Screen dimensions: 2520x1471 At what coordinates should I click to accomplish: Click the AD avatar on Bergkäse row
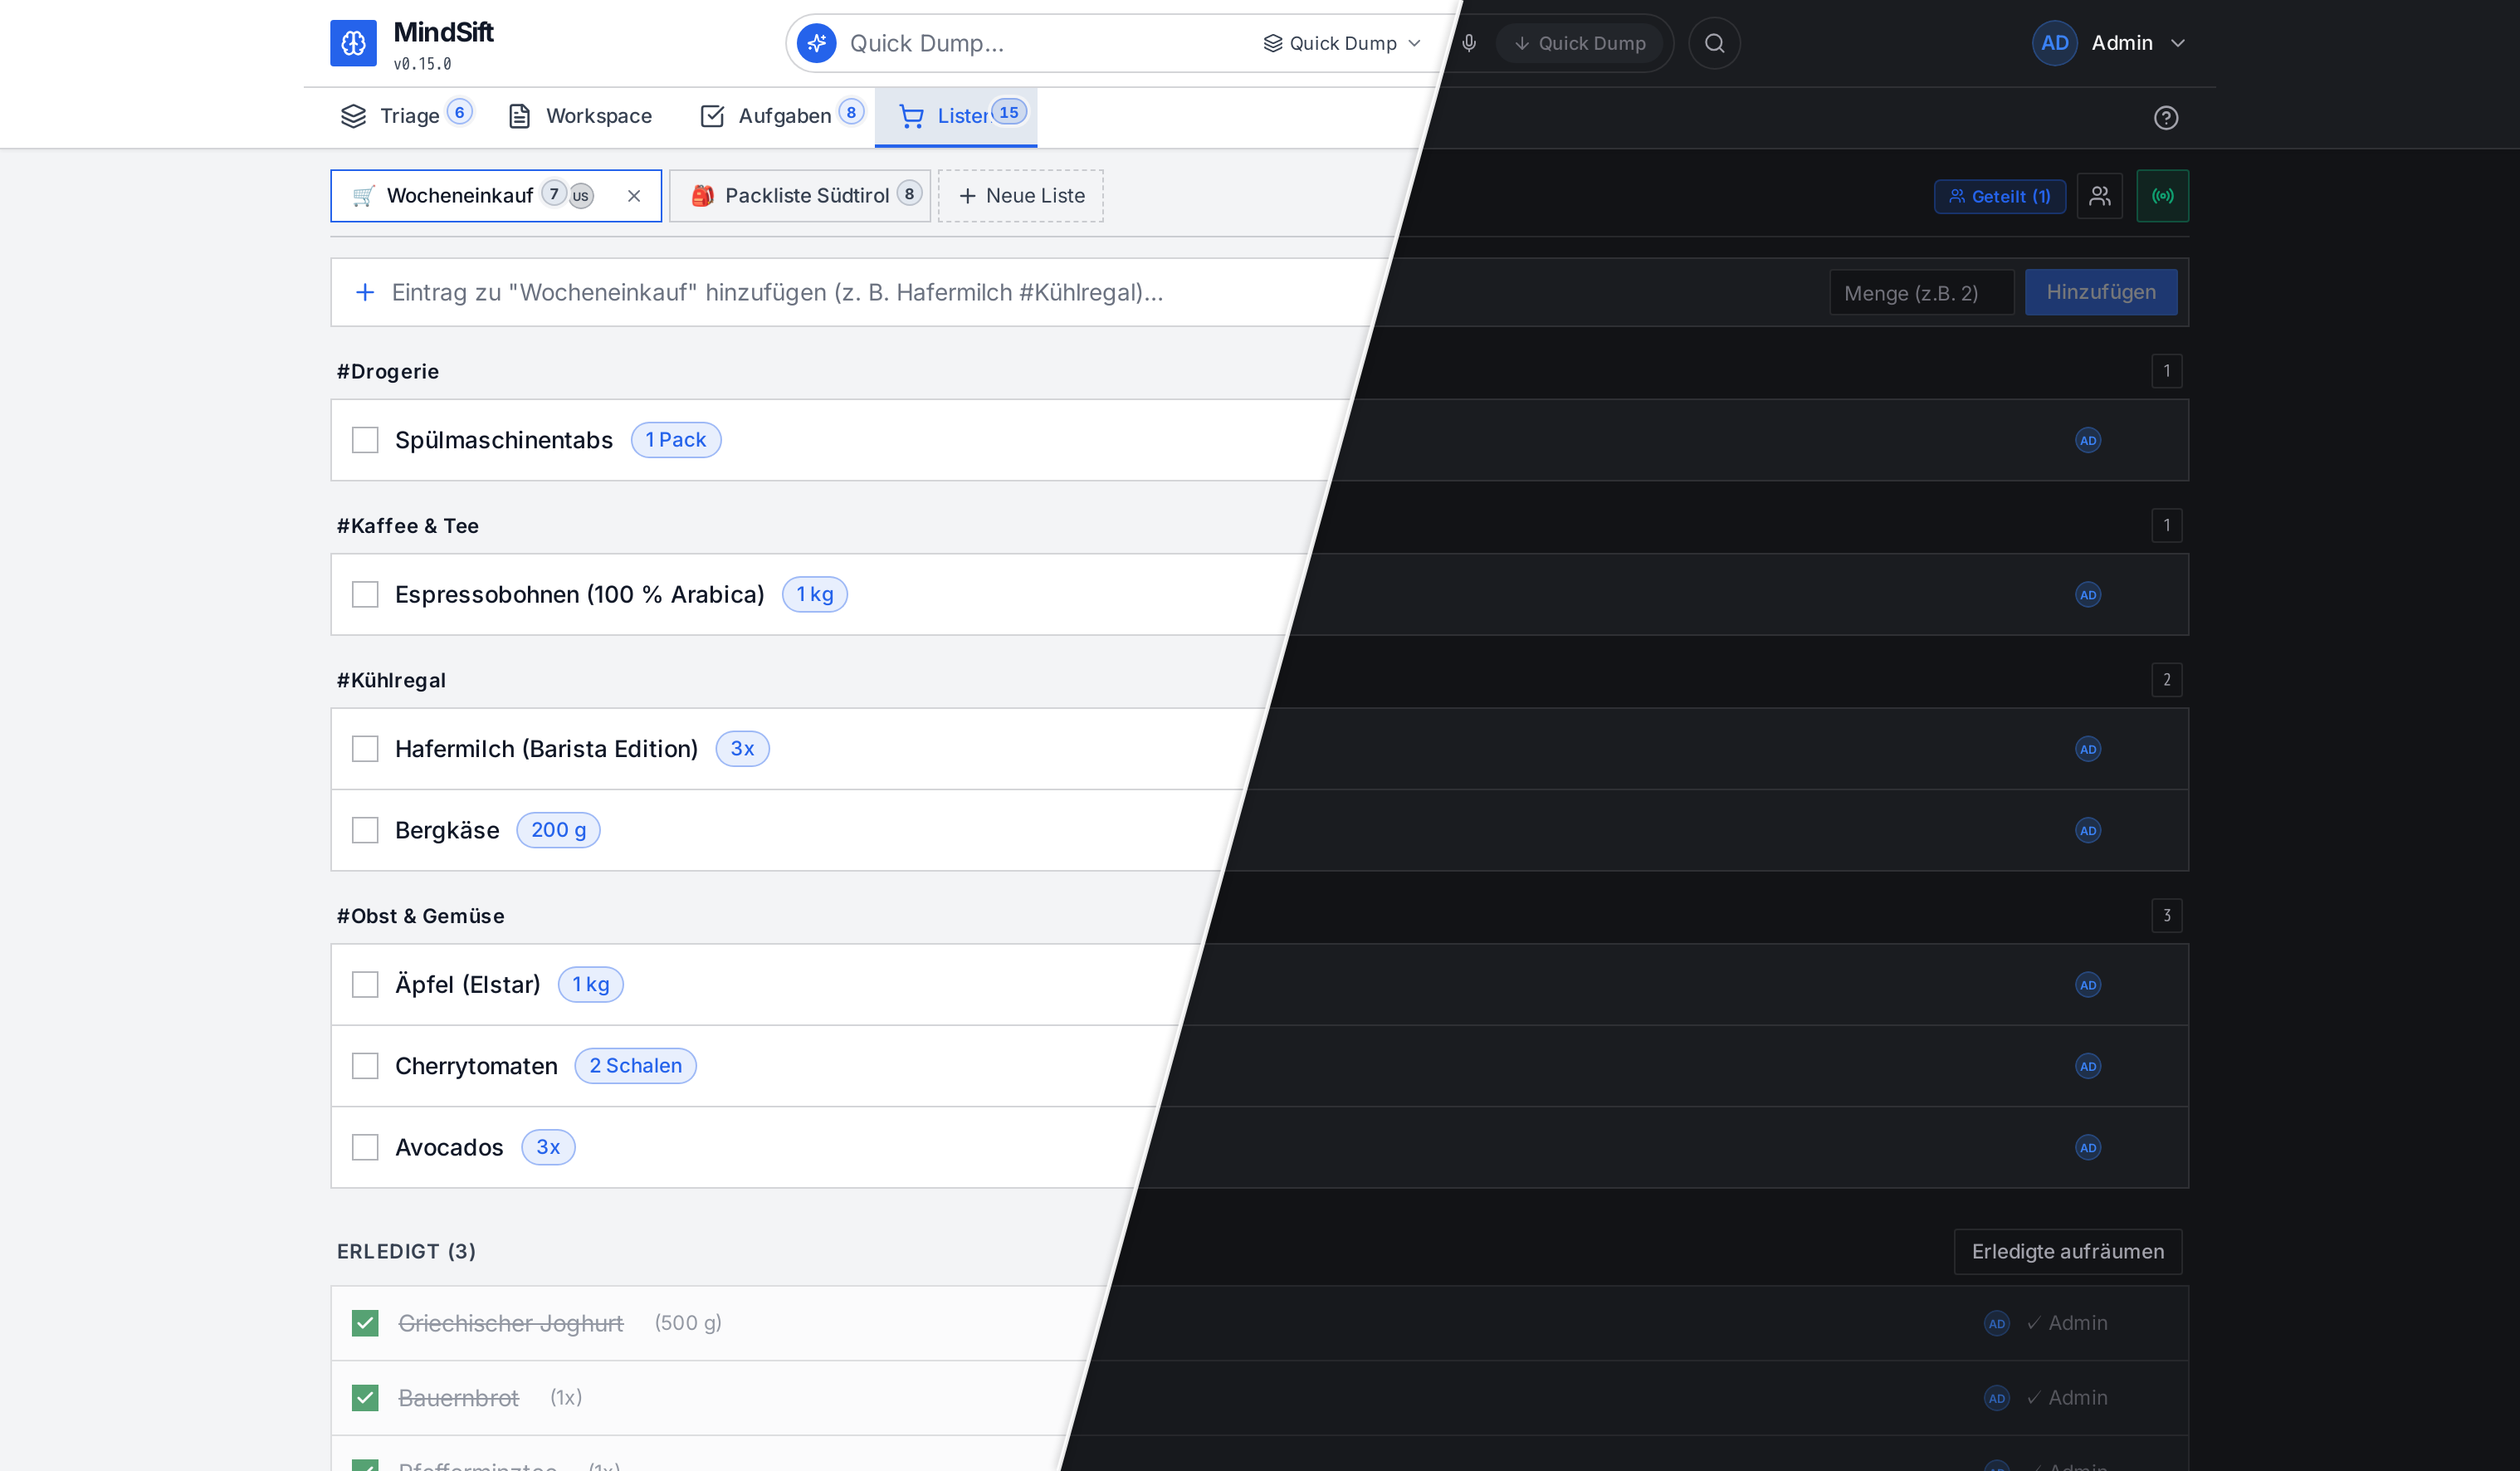[x=2087, y=830]
